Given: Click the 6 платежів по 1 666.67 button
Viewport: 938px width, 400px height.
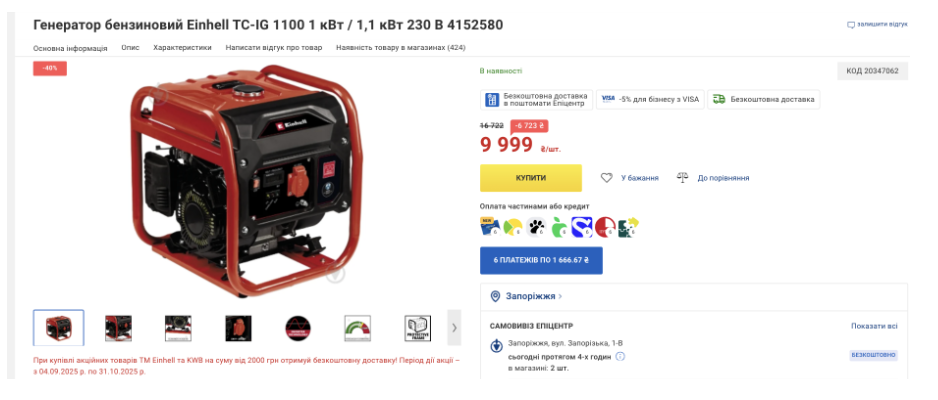Looking at the screenshot, I should coord(541,260).
